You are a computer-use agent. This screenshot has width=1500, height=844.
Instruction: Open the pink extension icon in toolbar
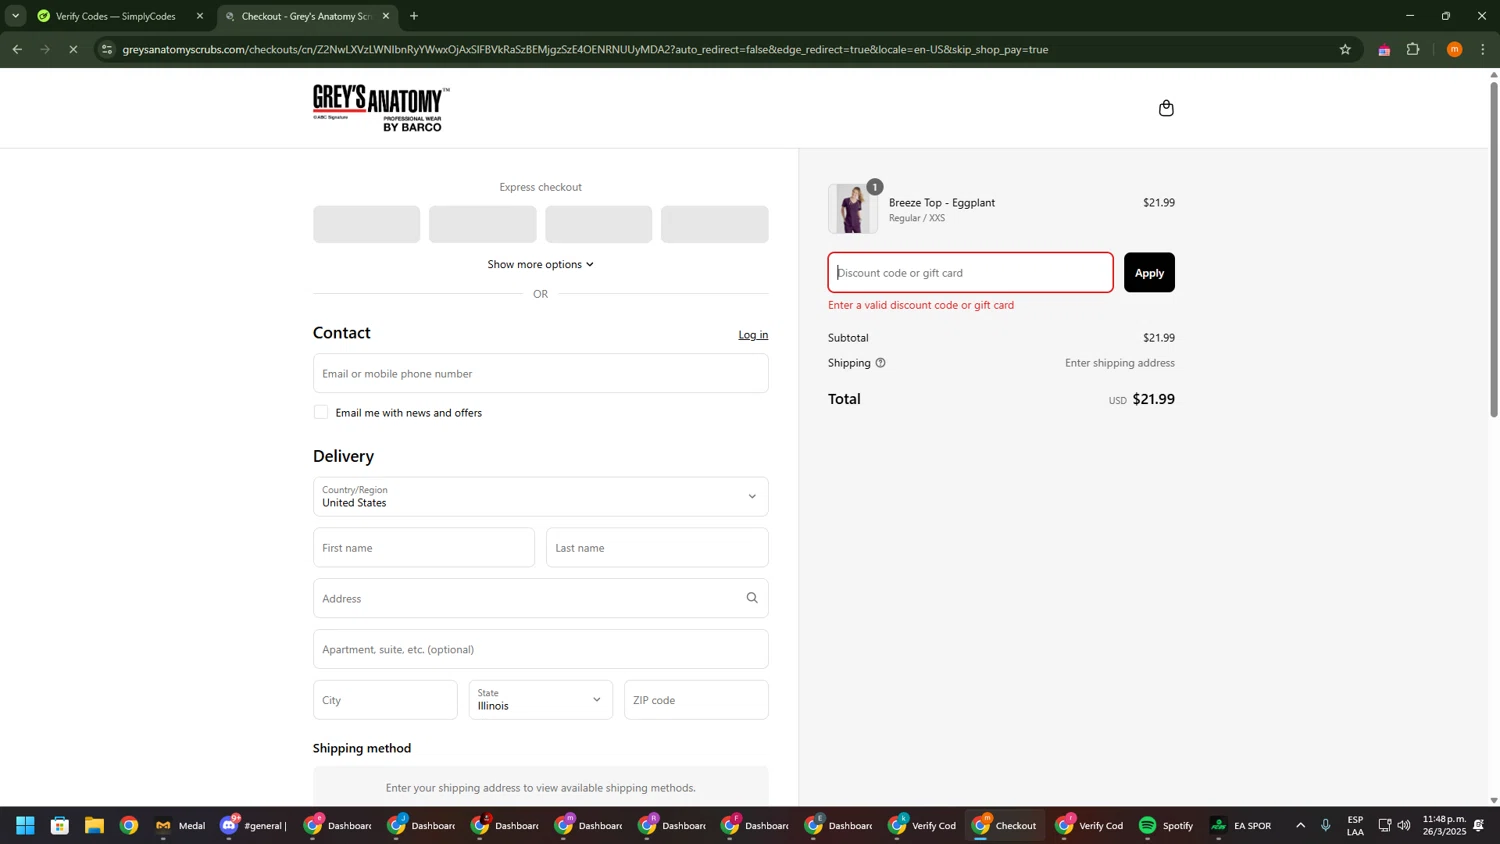click(1384, 50)
